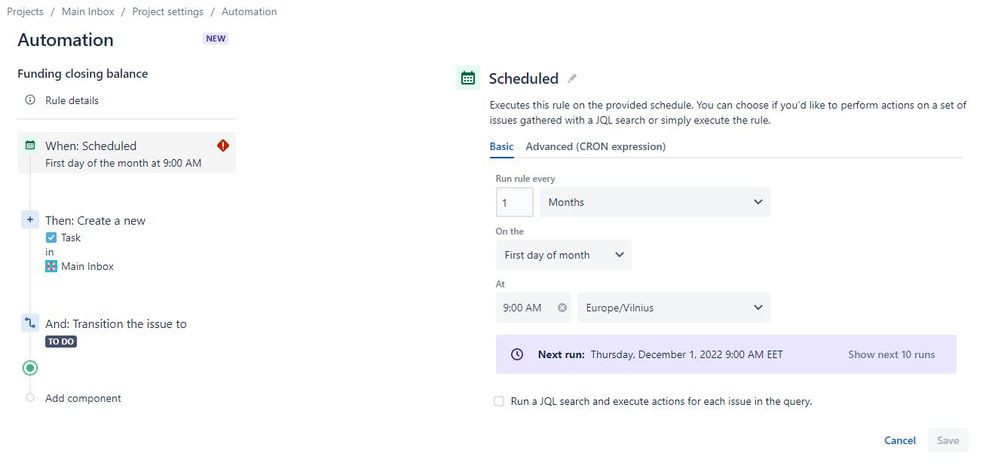Click the clock icon next to Next run
This screenshot has height=472, width=998.
[517, 354]
